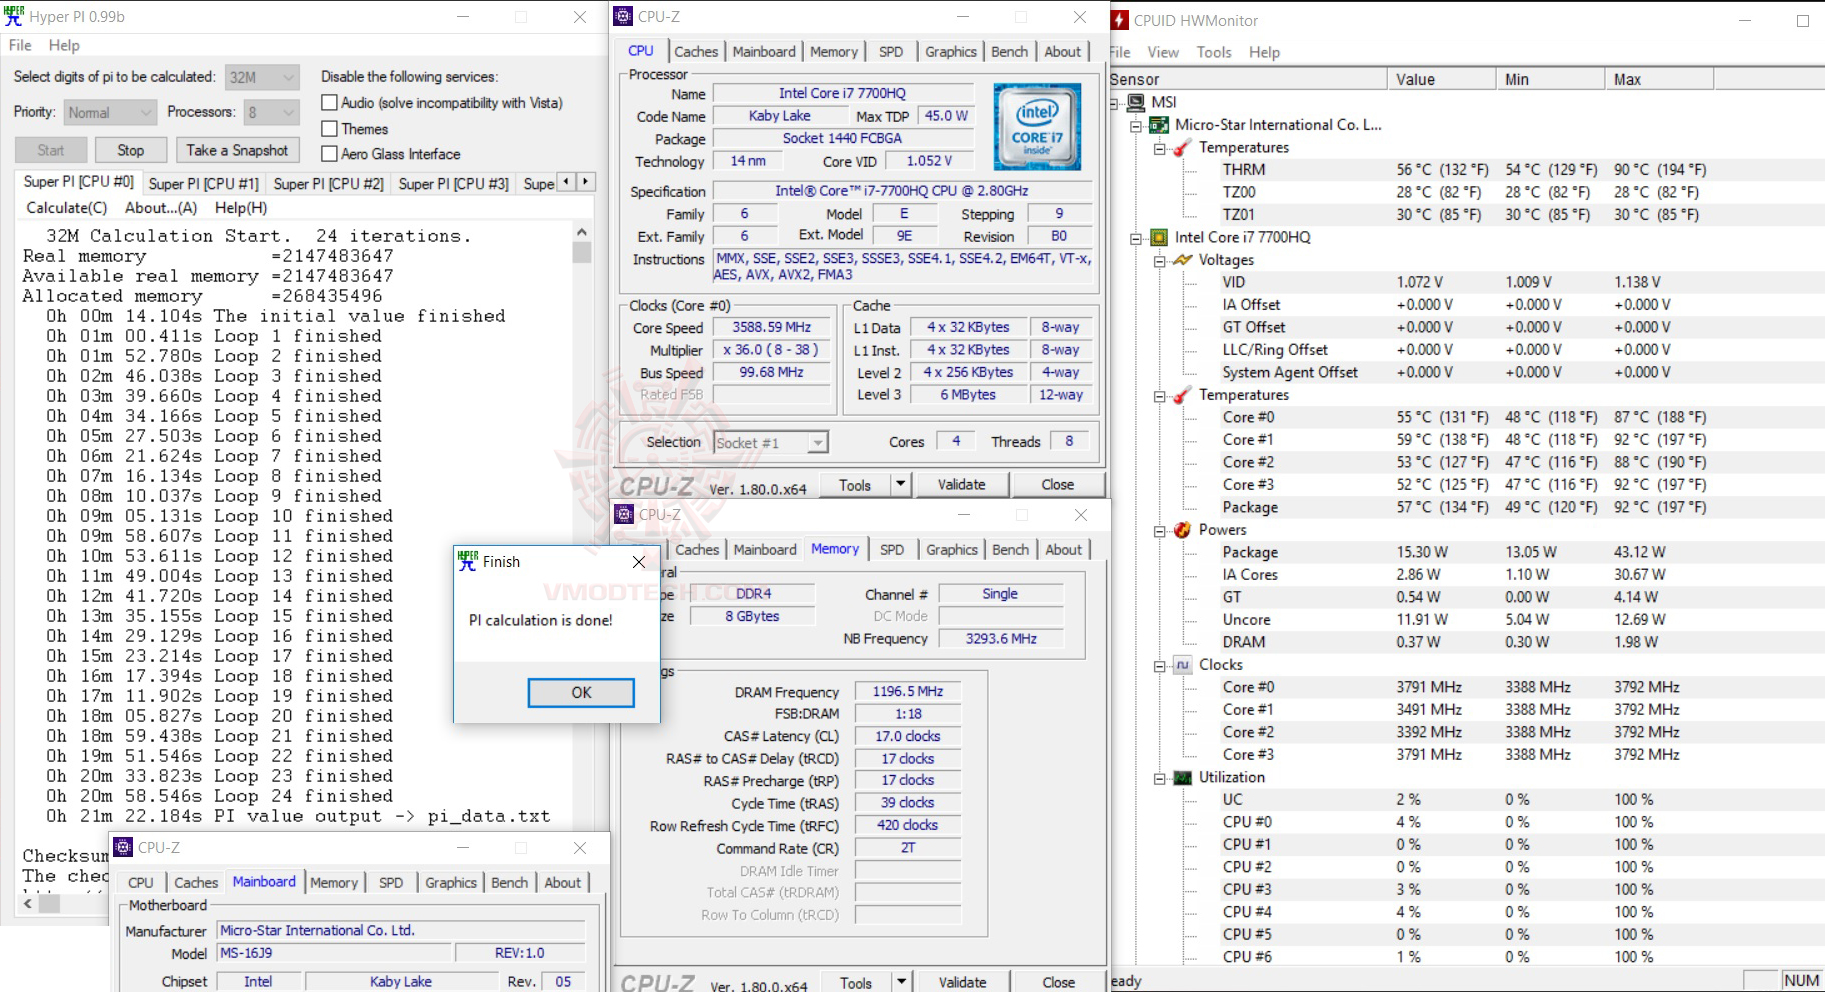Viewport: 1825px width, 992px height.
Task: Enable the Audio service checkbox
Action: coord(329,103)
